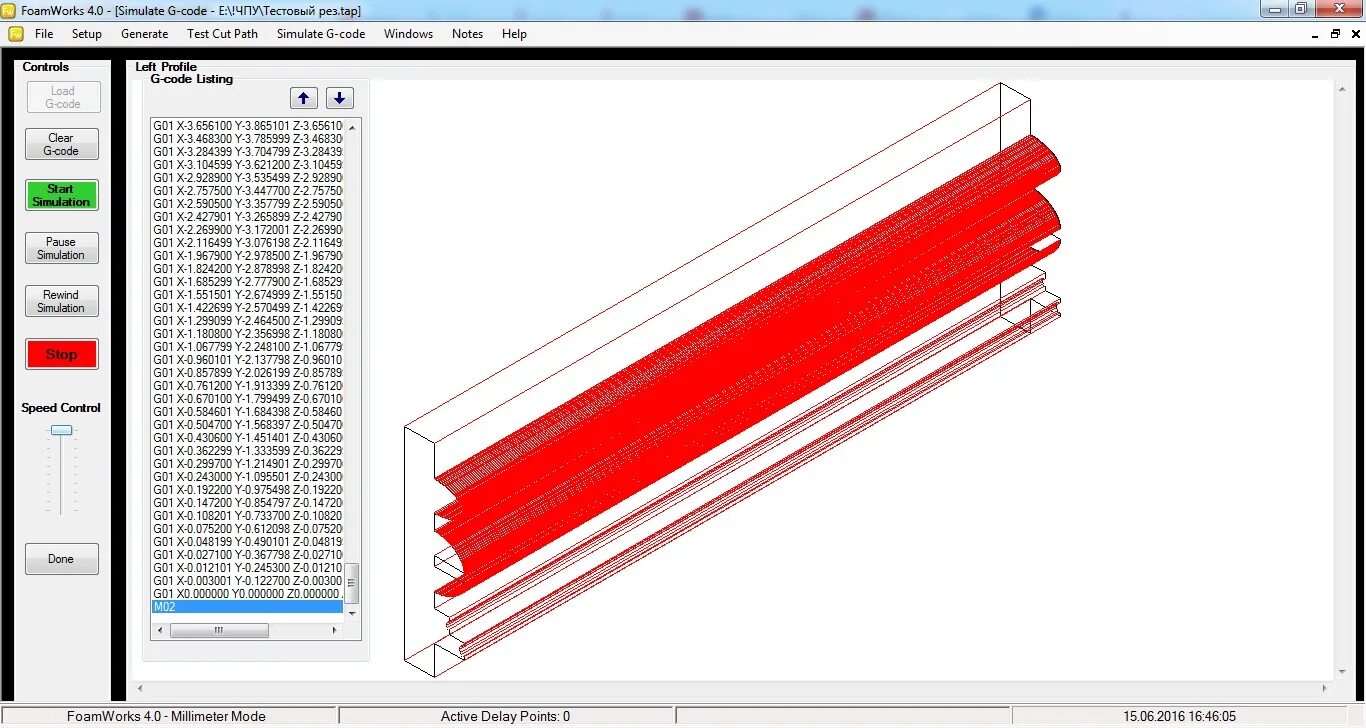Screen dimensions: 1366x728
Task: Select line G01 X-0.430600 Y-1.451401
Action: pyautogui.click(x=247, y=437)
